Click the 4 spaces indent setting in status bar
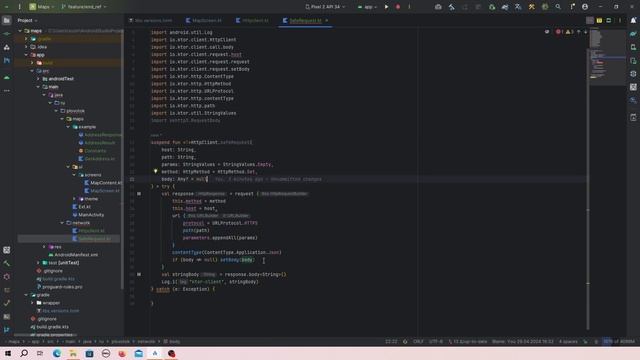The height and width of the screenshot is (360, 640). (568, 342)
